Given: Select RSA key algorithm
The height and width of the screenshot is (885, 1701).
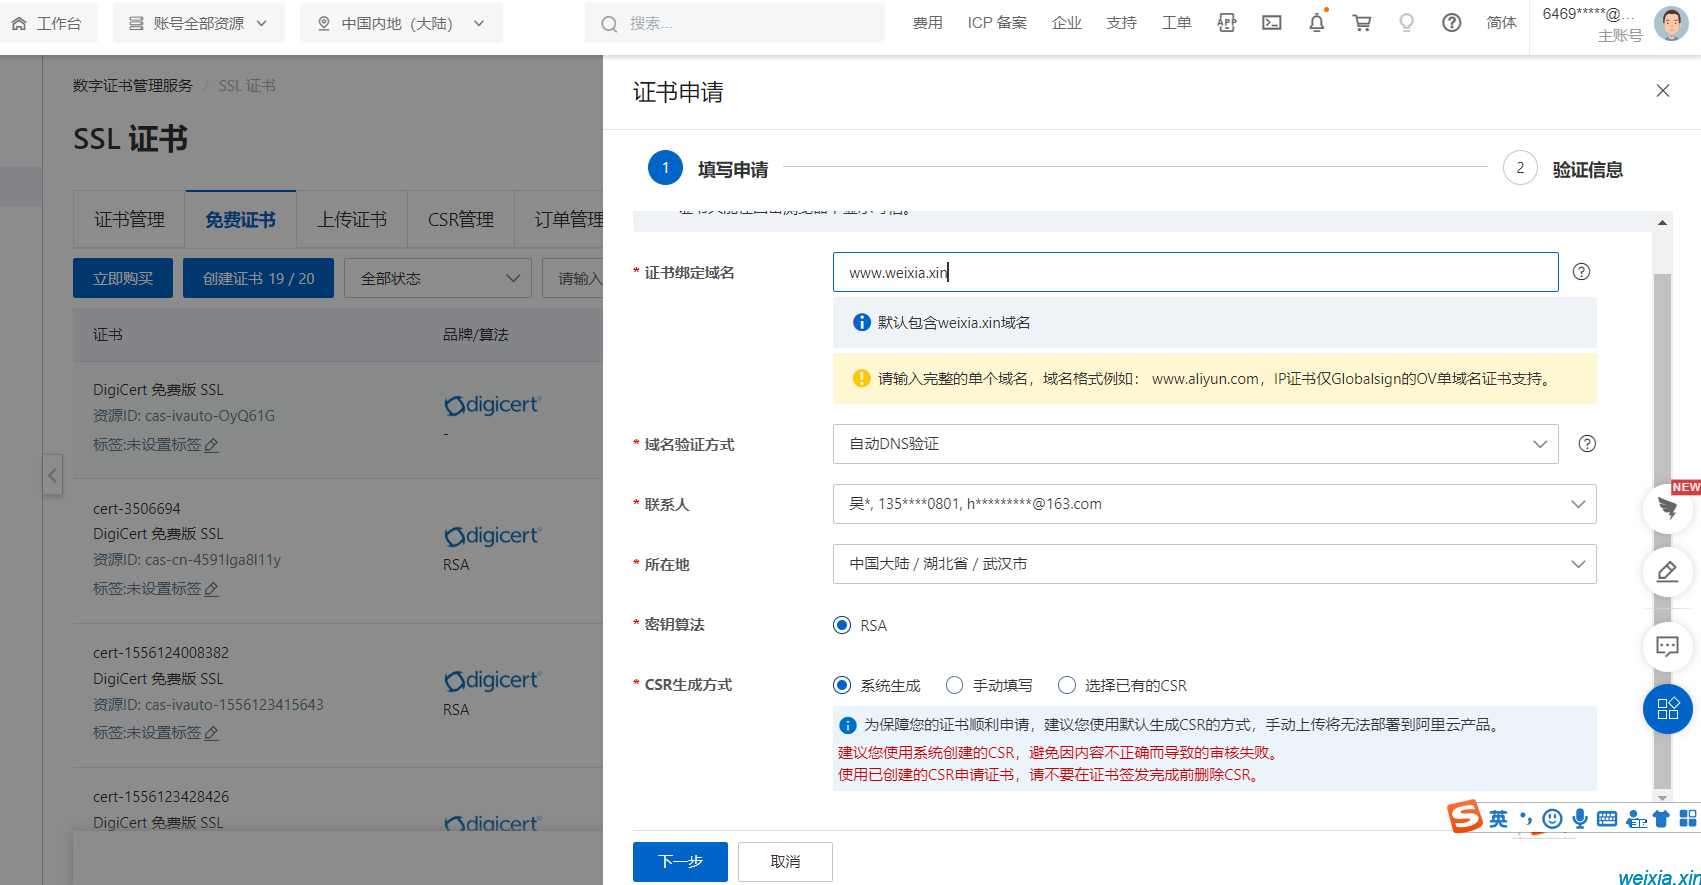Looking at the screenshot, I should coord(842,625).
